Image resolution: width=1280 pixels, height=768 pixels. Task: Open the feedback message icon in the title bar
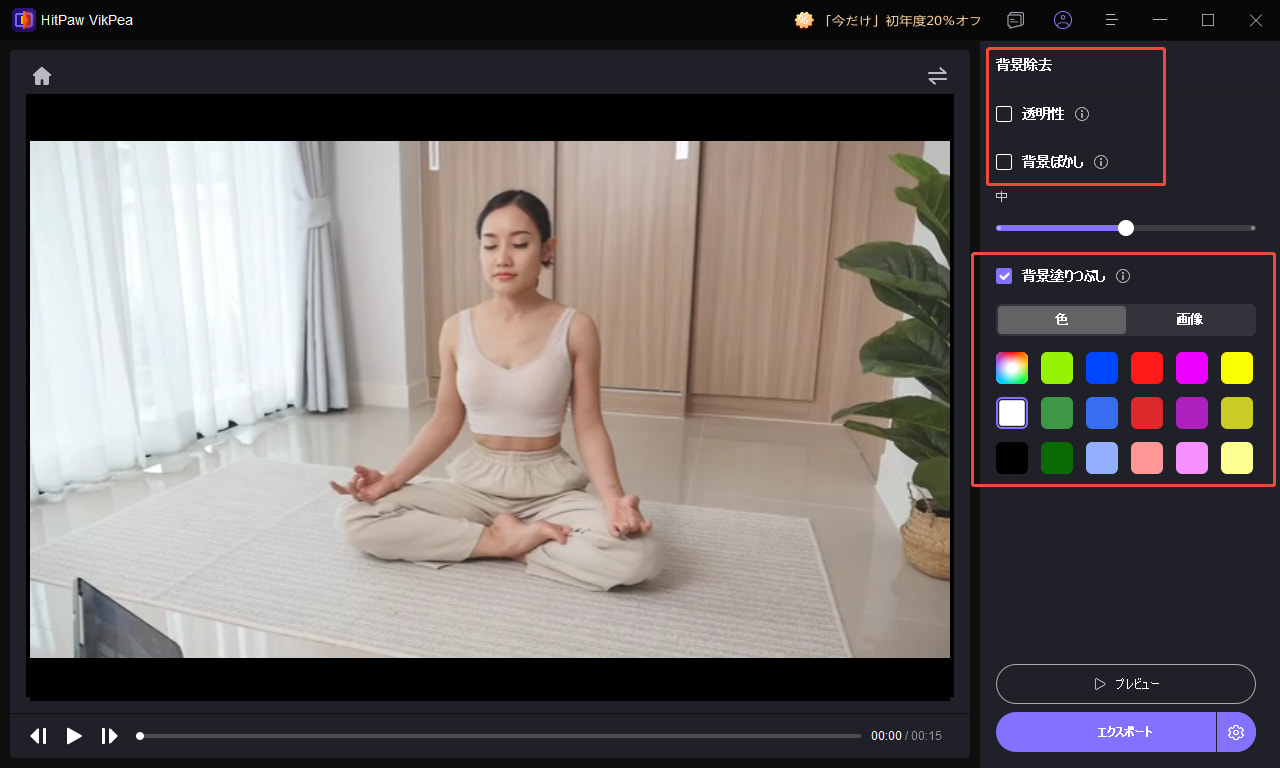point(1015,20)
